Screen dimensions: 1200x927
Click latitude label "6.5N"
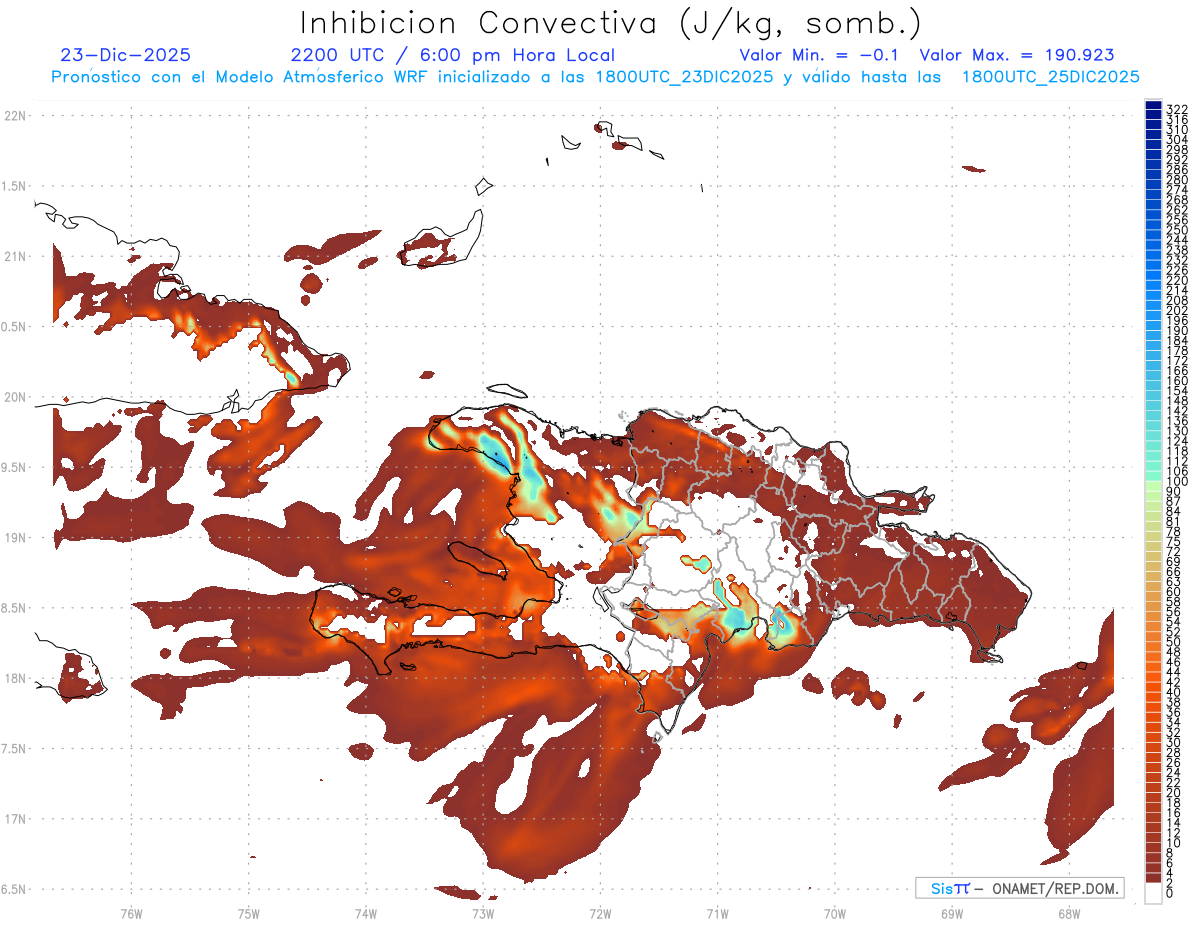point(15,889)
